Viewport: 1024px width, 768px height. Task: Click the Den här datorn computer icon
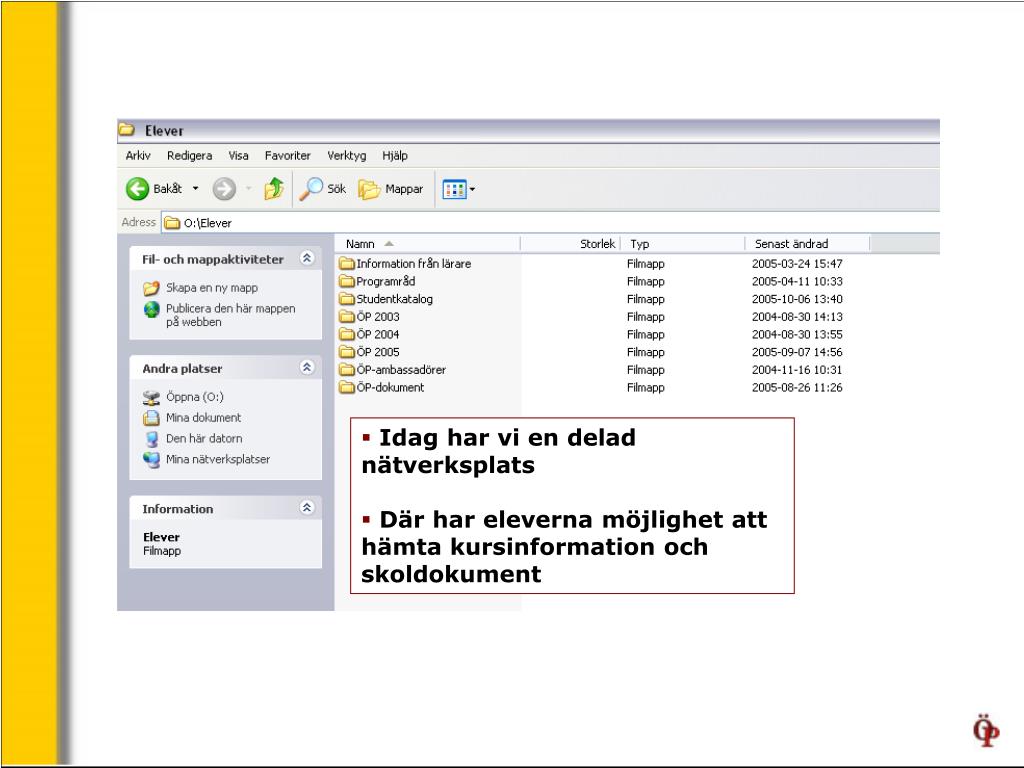(152, 439)
